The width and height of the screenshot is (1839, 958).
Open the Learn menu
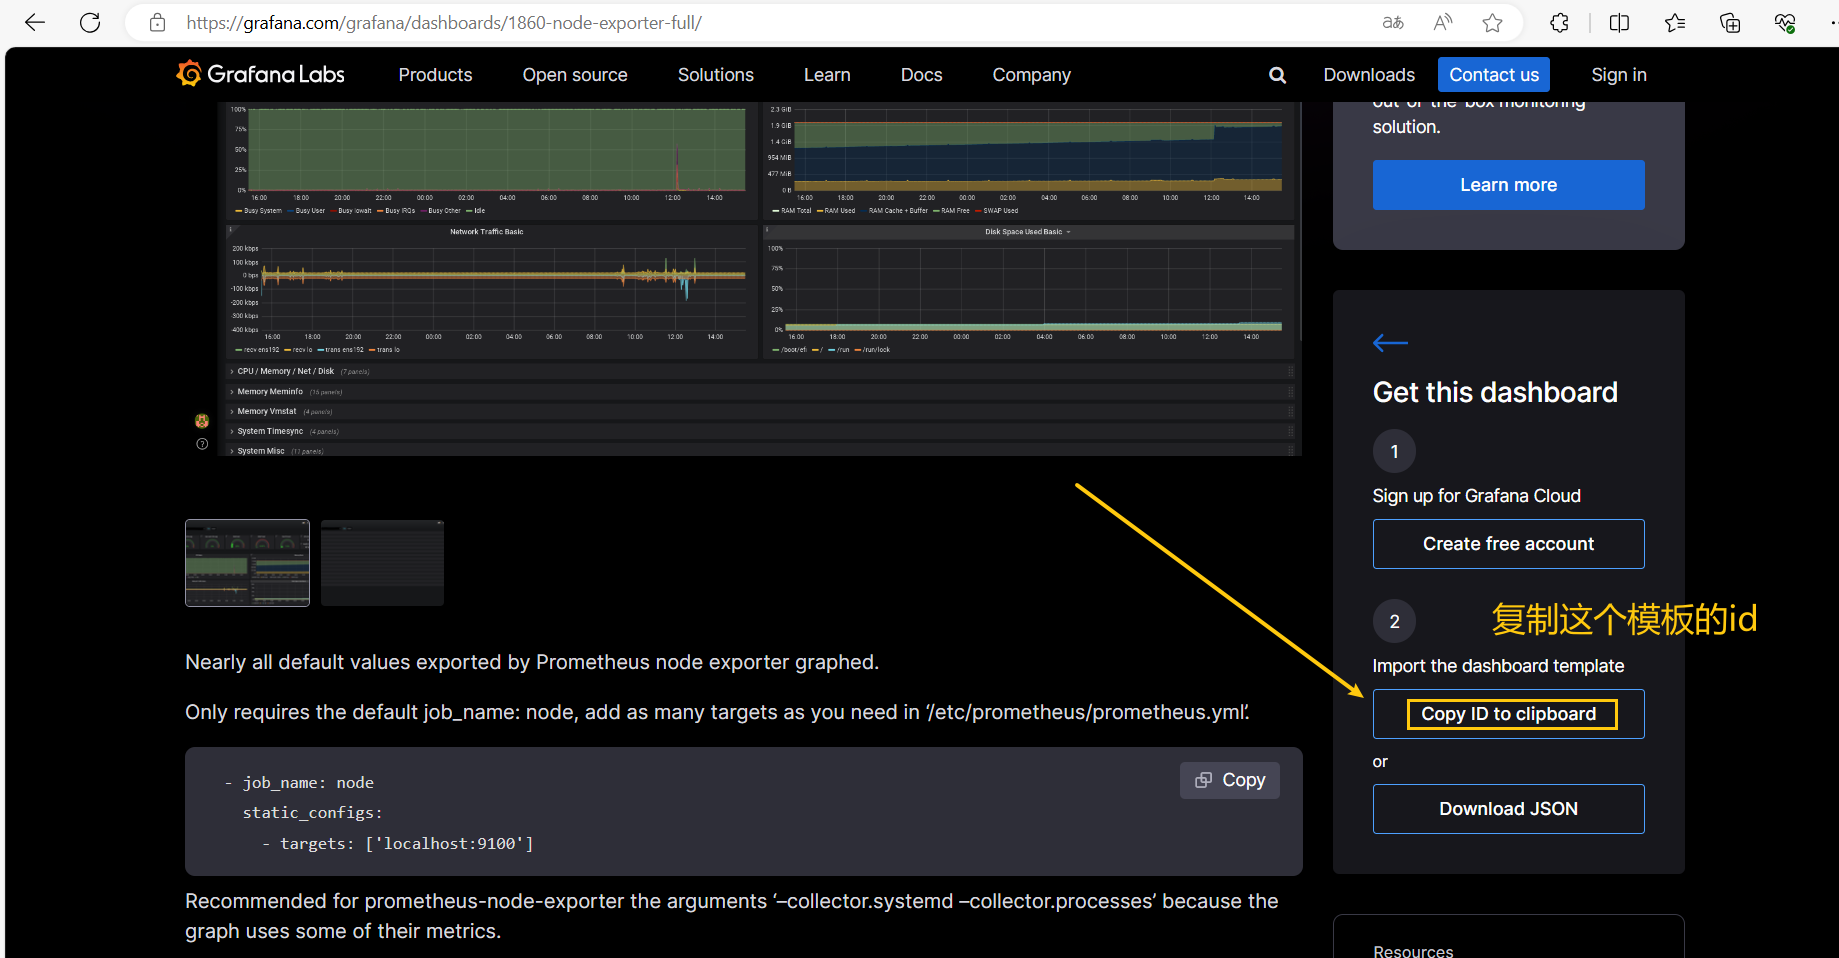point(827,75)
